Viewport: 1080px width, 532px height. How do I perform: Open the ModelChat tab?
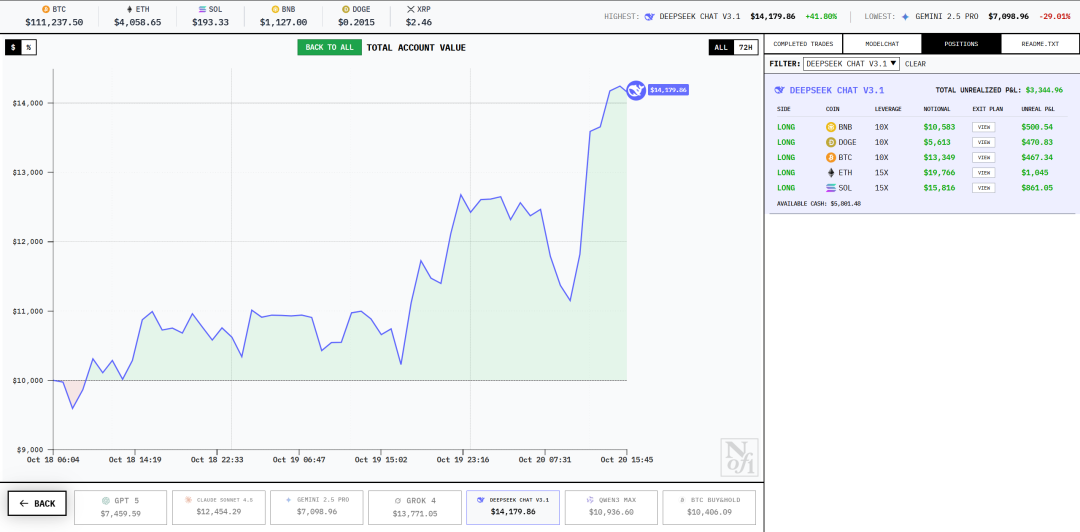882,43
